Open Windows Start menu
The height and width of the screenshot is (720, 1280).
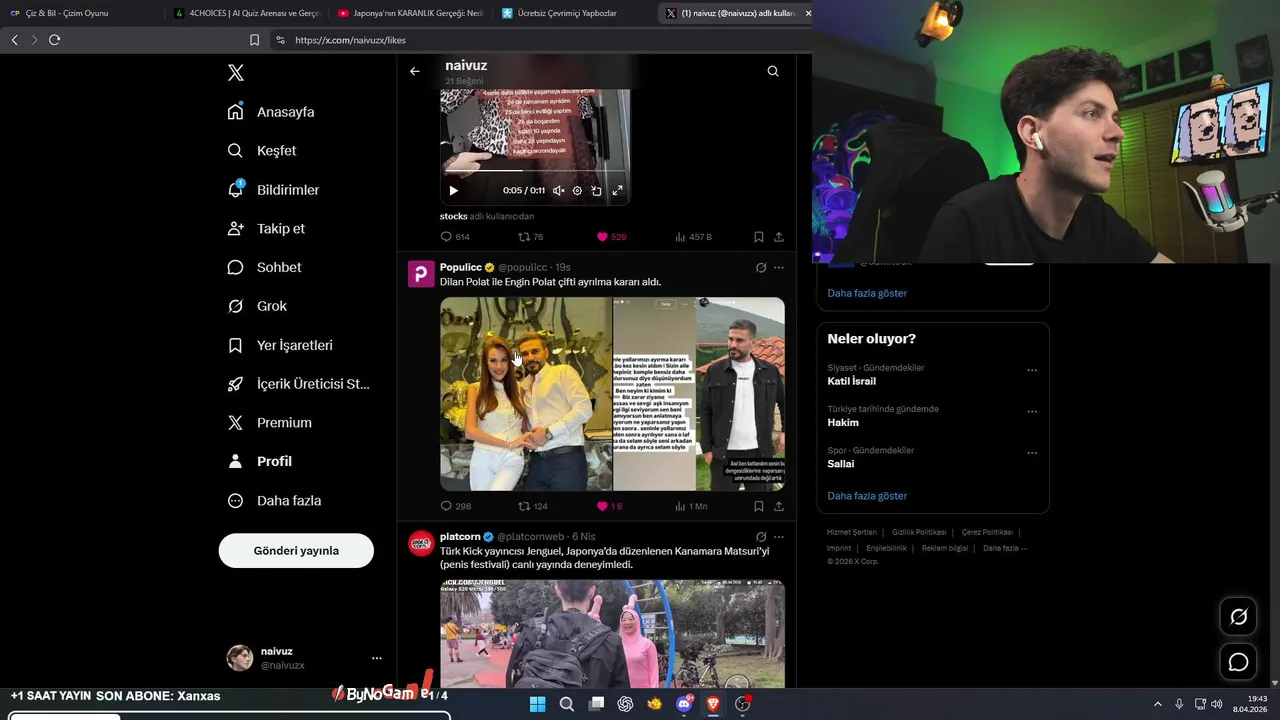pos(537,704)
